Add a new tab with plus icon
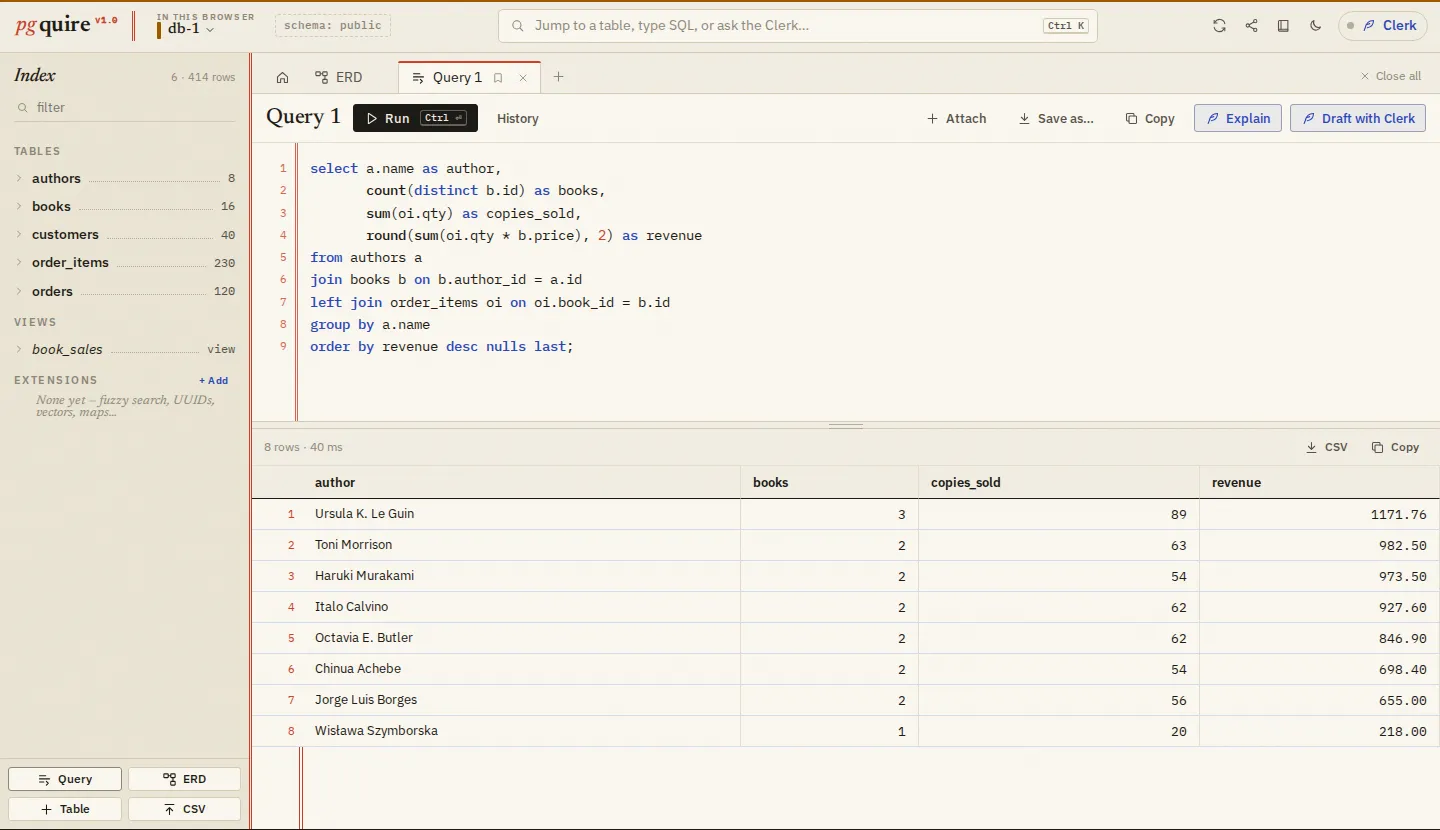 558,77
